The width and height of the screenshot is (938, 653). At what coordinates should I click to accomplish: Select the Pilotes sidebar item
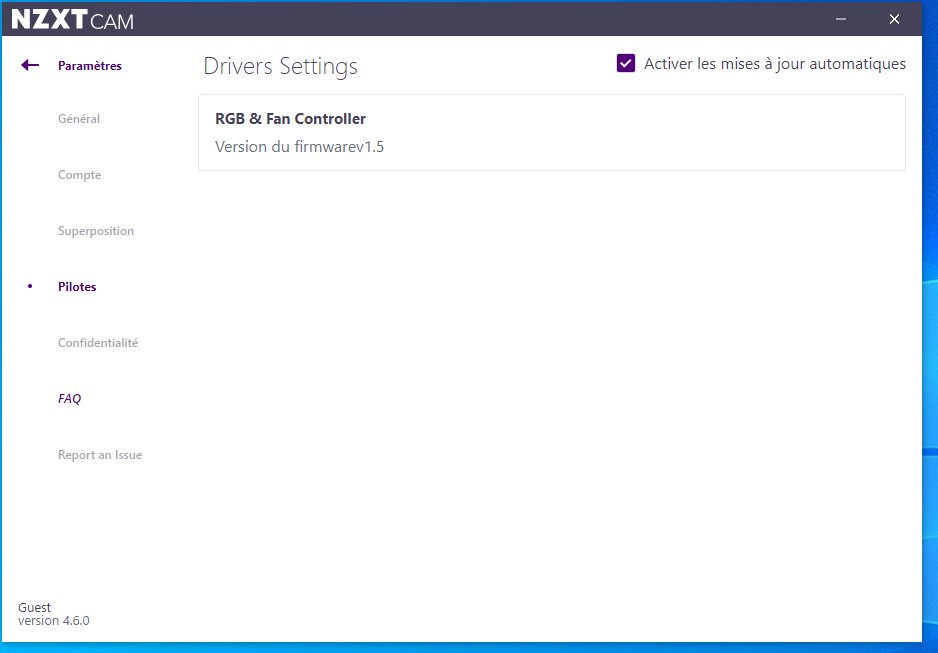click(77, 287)
